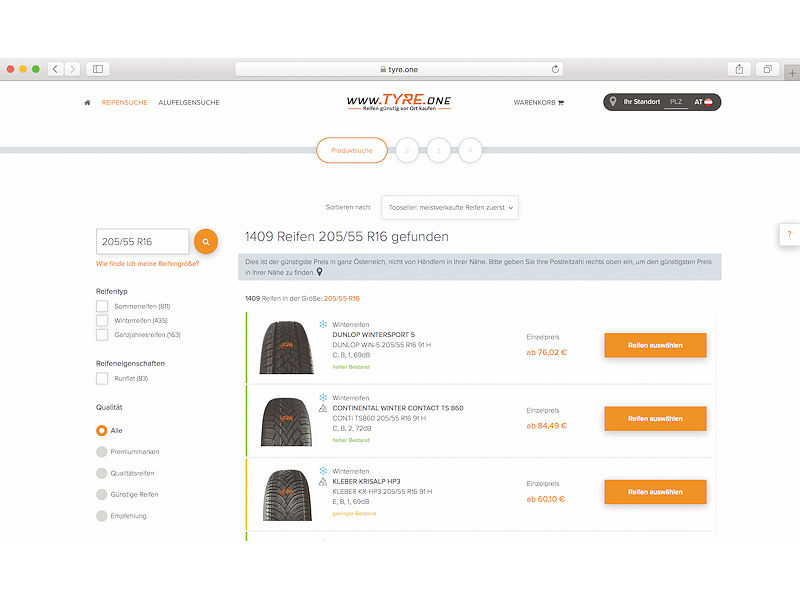Viewport: 800px width, 600px height.
Task: Click the home icon in navigation
Action: [x=87, y=103]
